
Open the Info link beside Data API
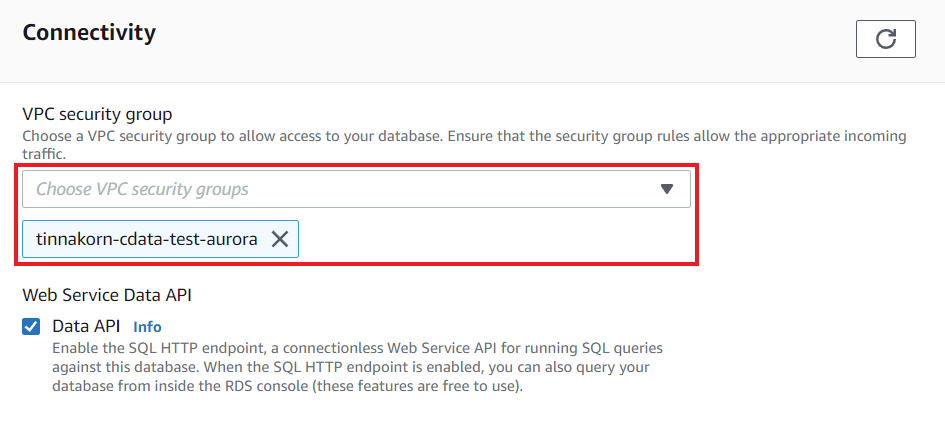click(147, 327)
